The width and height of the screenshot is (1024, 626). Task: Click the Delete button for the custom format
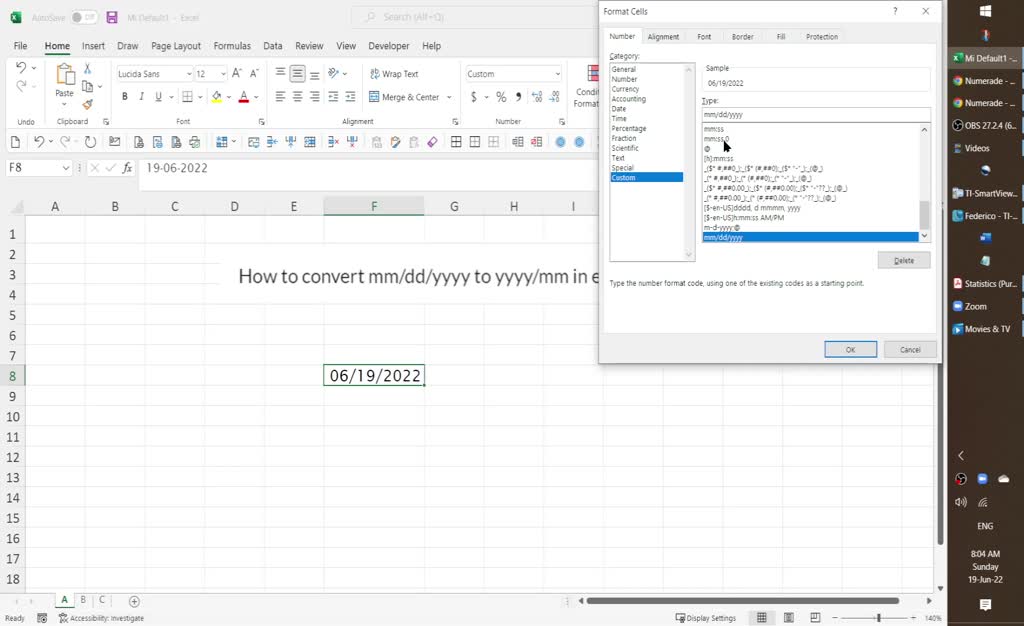pyautogui.click(x=902, y=259)
